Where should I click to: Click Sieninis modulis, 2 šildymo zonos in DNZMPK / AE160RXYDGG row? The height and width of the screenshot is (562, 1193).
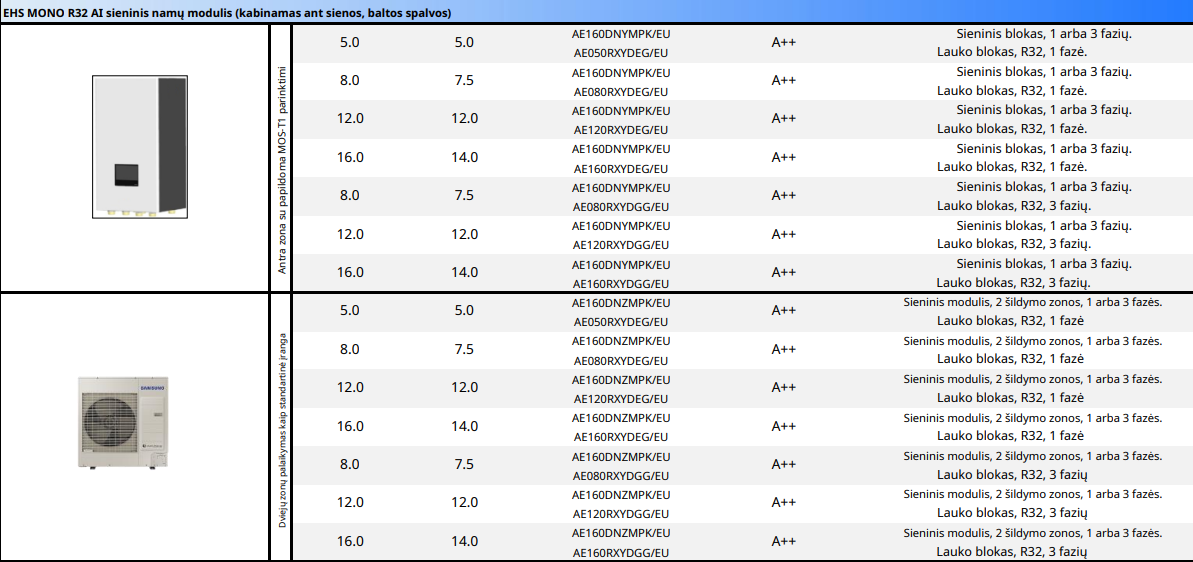[1033, 532]
